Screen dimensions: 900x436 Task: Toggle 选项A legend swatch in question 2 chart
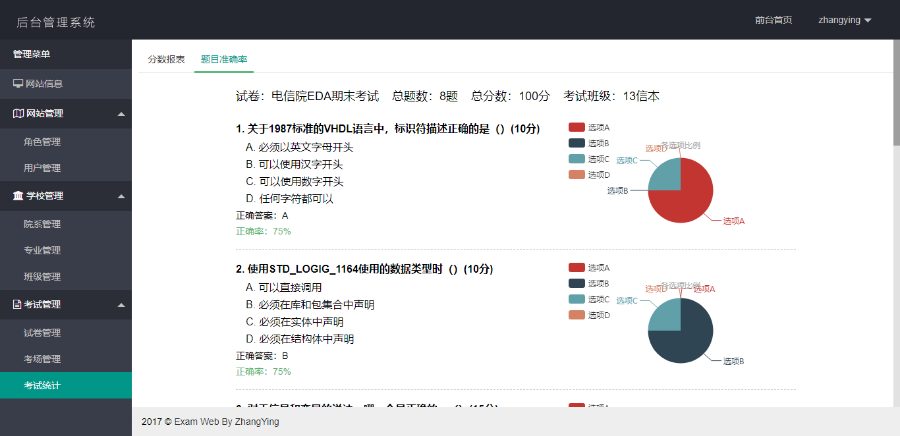576,267
